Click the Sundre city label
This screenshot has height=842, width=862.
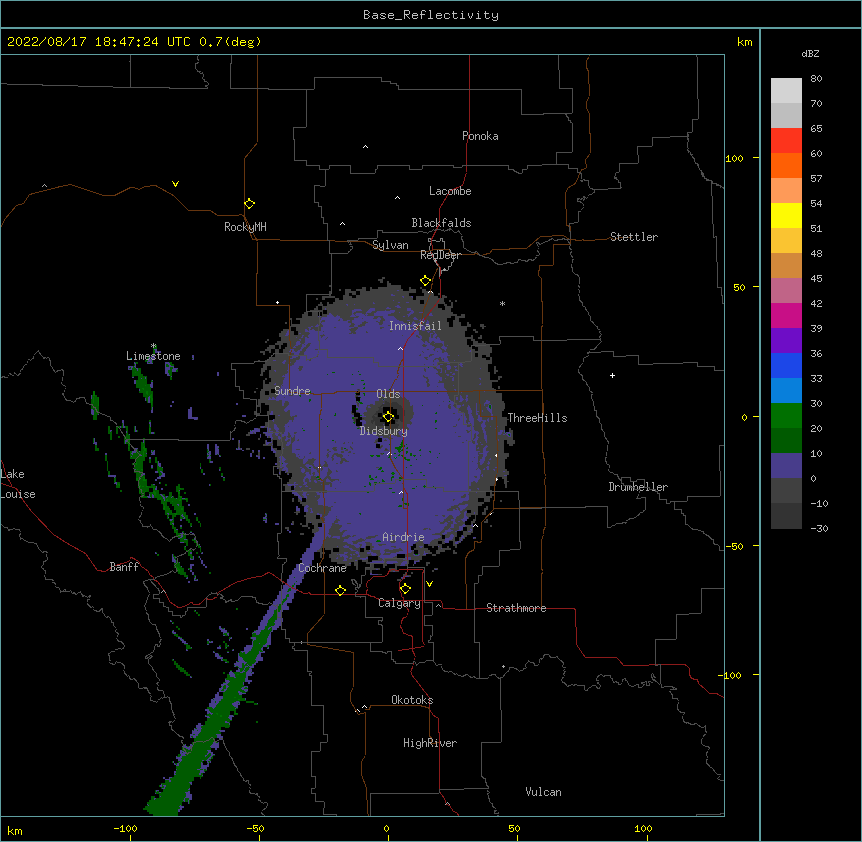coord(292,391)
